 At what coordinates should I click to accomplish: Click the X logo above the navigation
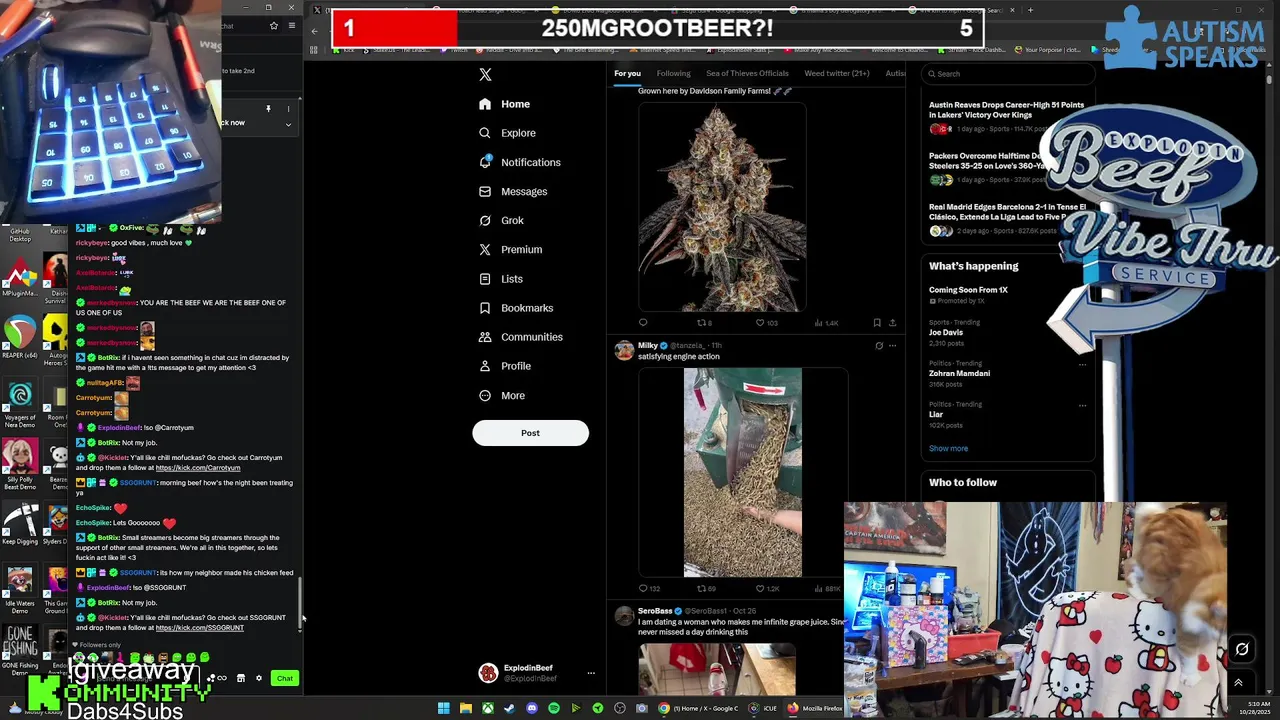click(x=485, y=74)
